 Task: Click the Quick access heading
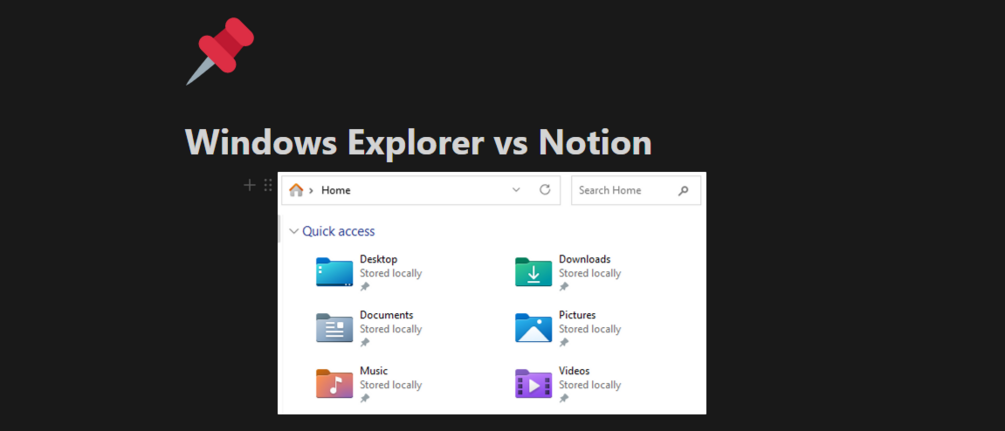click(x=338, y=232)
